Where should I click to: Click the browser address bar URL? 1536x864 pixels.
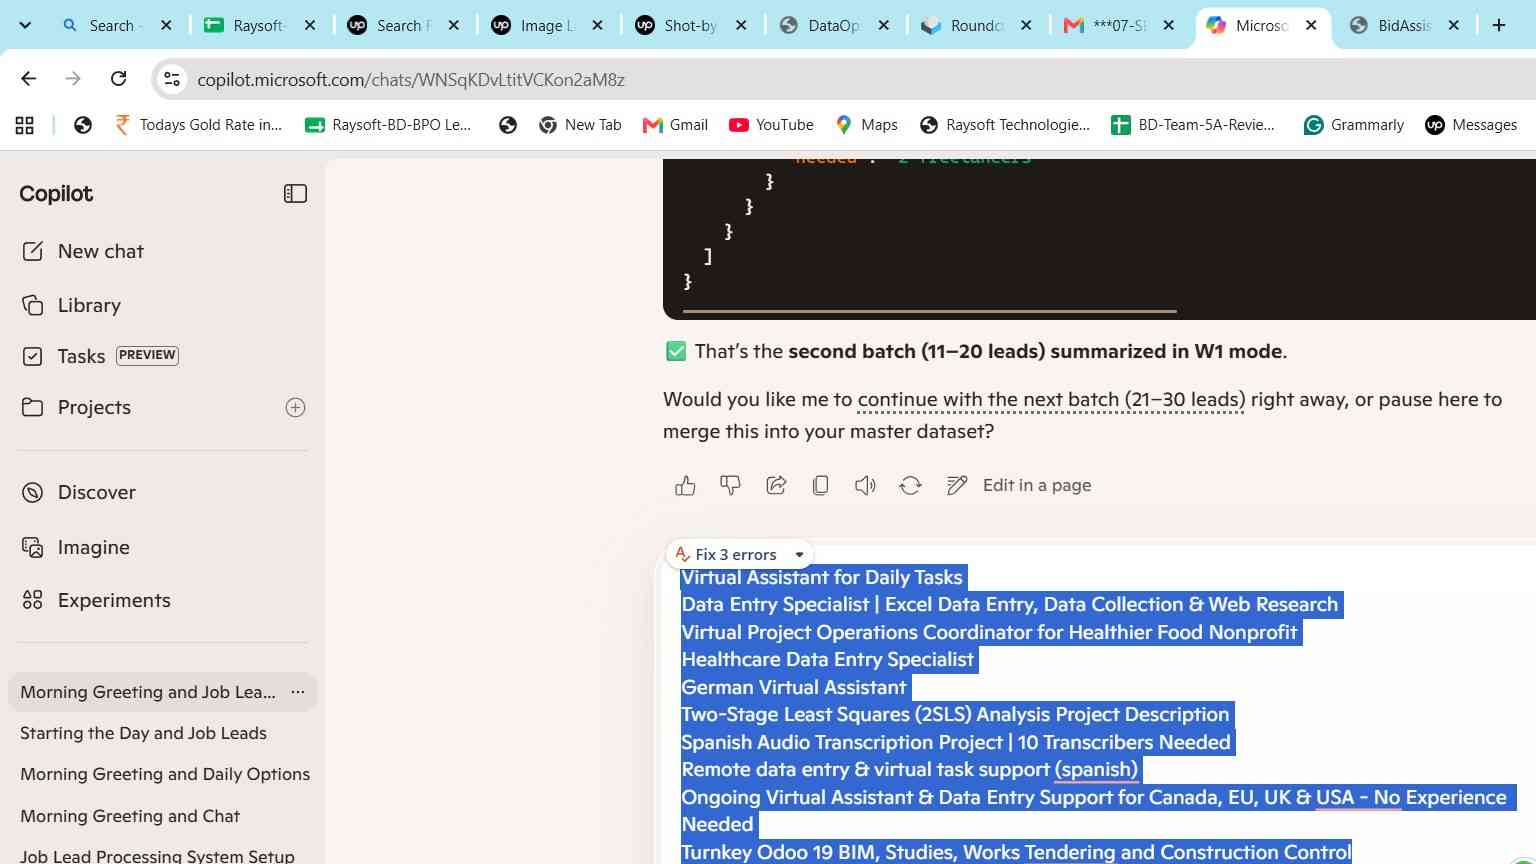(411, 79)
